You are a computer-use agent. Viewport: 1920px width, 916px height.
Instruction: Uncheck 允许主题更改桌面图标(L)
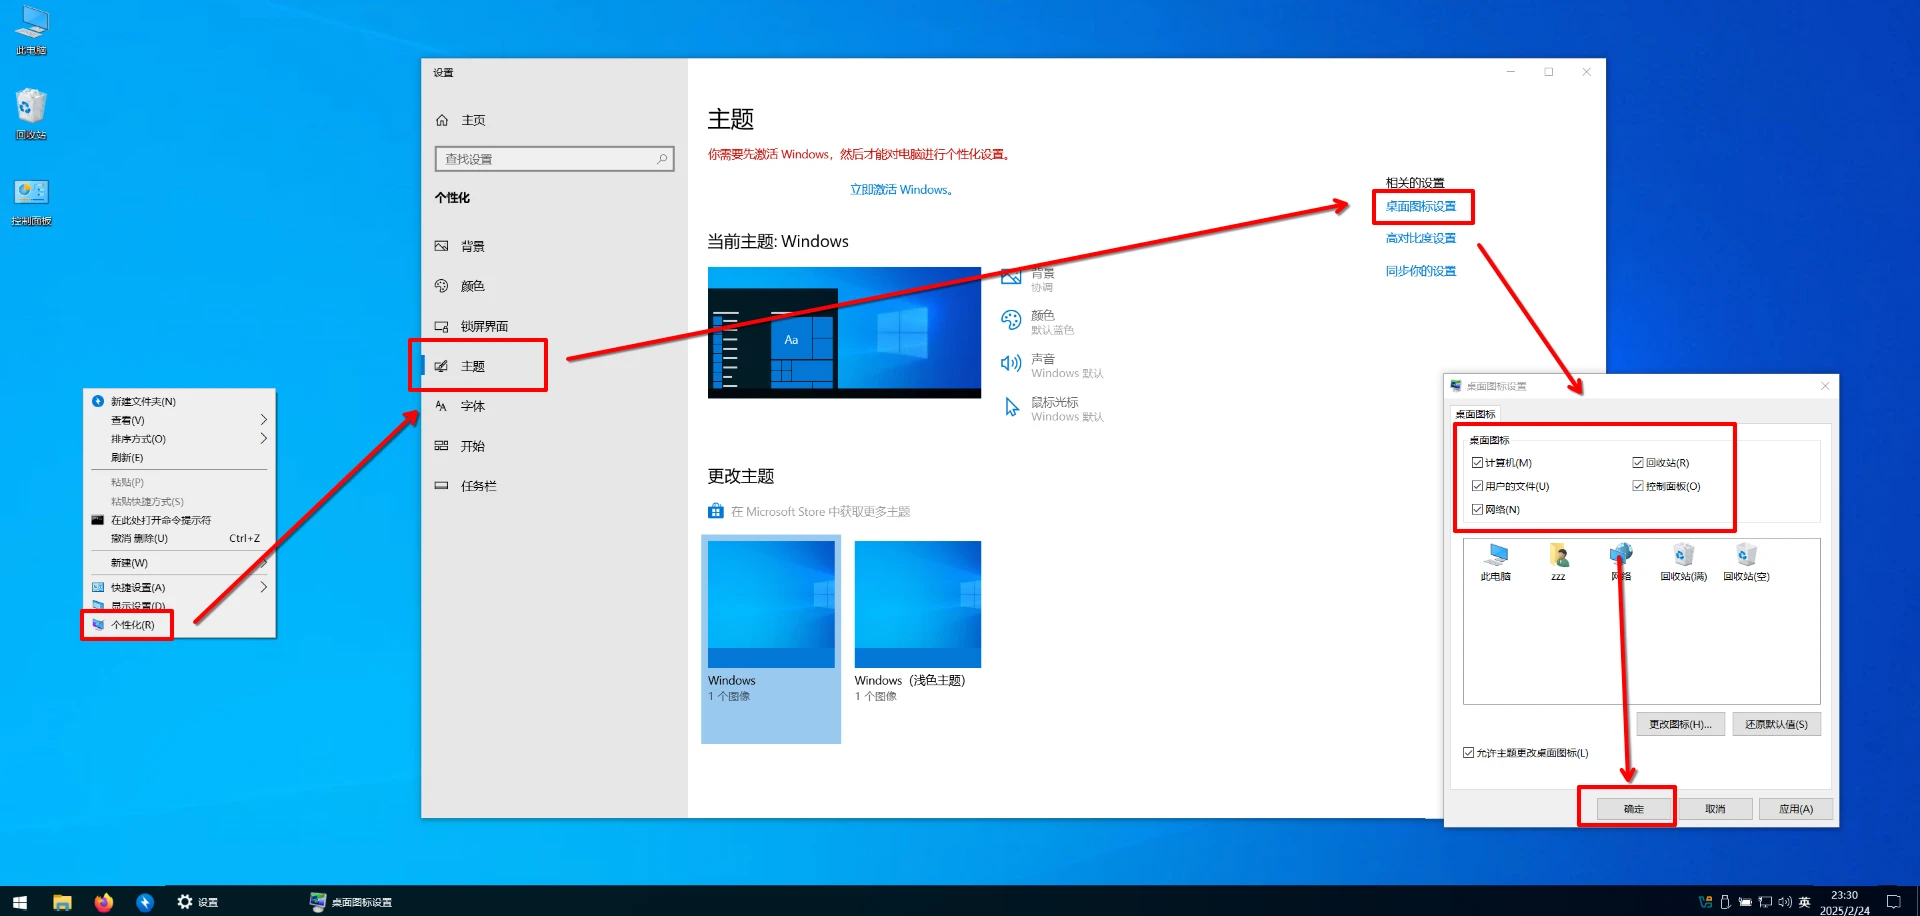(1468, 753)
